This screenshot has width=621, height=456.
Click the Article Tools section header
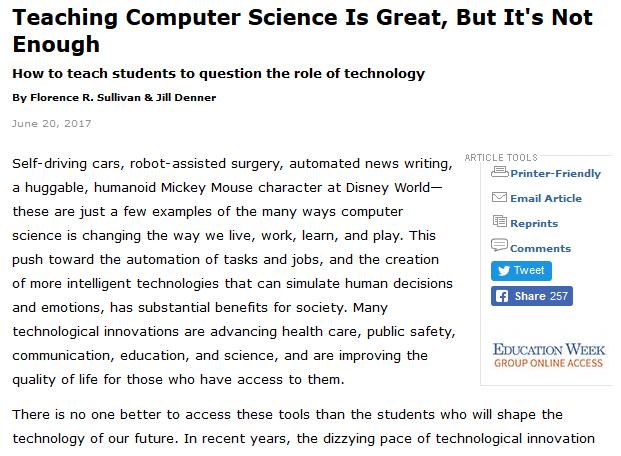501,158
